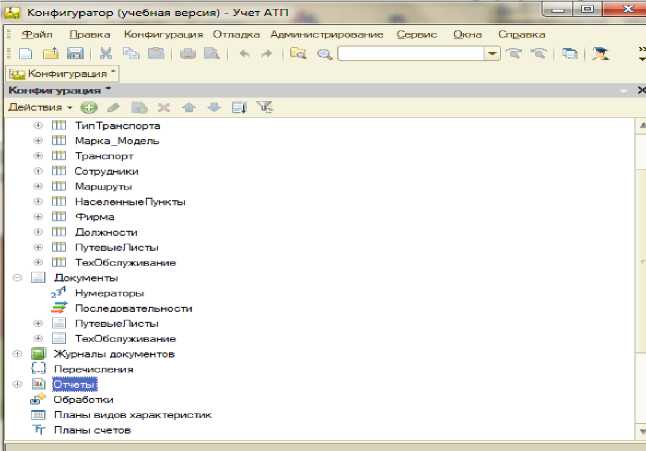Click the Save diskette toolbar icon
Image resolution: width=646 pixels, height=451 pixels.
point(75,54)
